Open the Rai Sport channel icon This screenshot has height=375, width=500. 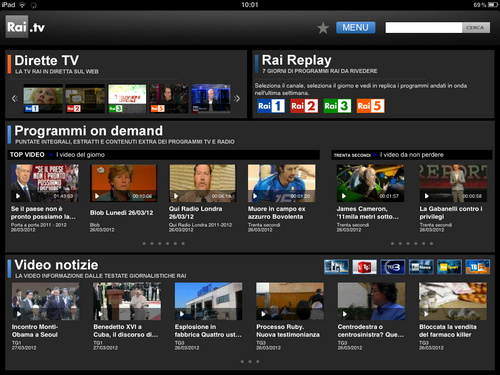(450, 267)
